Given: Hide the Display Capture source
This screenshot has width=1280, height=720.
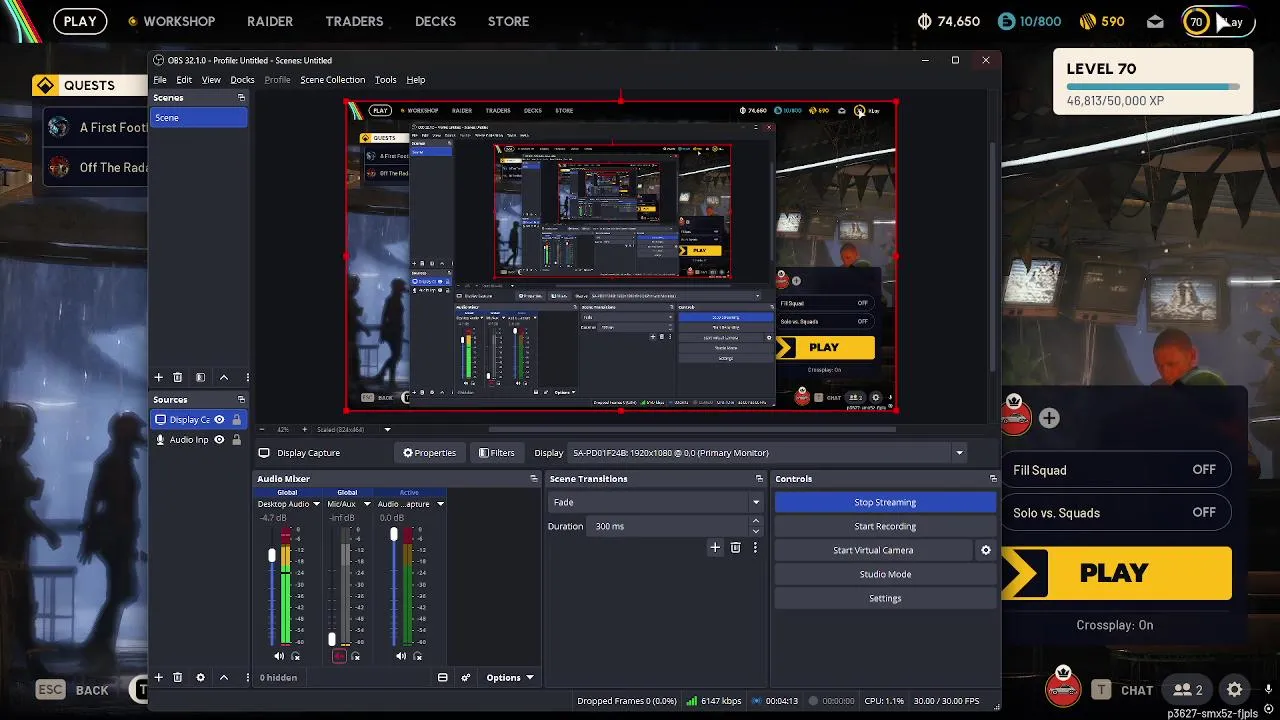Looking at the screenshot, I should [219, 420].
